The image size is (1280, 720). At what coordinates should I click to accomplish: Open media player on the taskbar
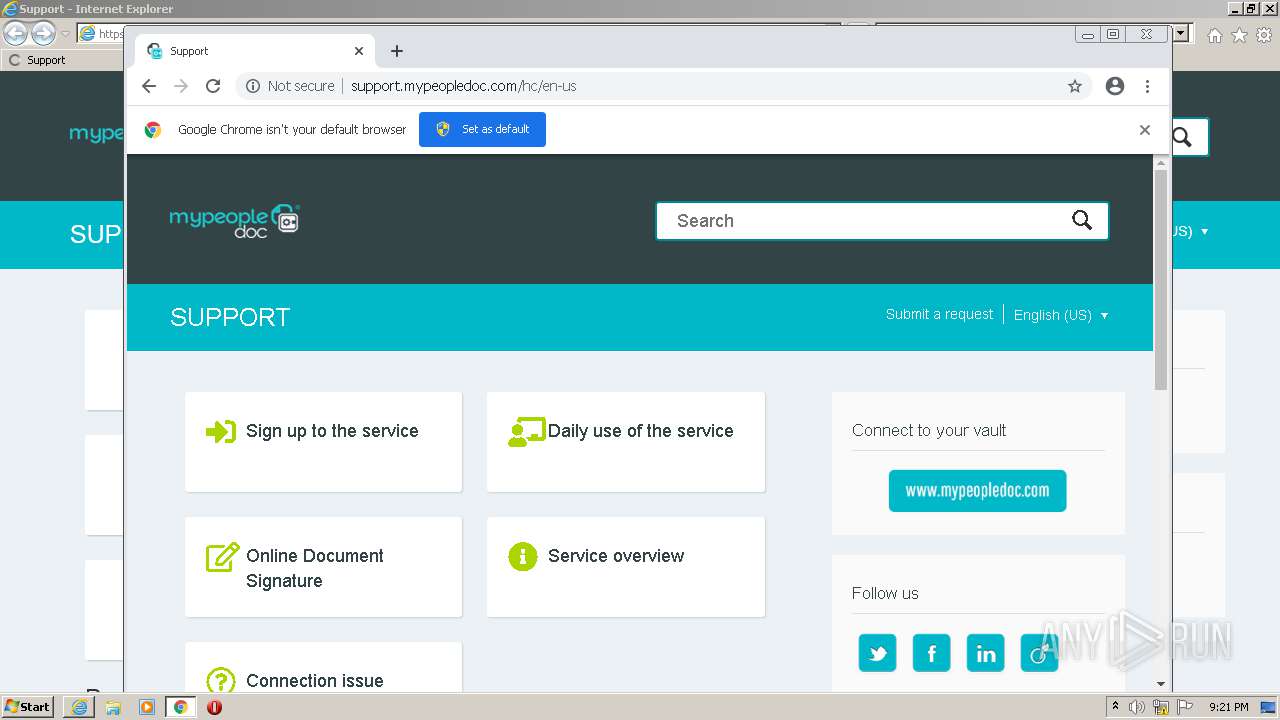click(x=147, y=707)
